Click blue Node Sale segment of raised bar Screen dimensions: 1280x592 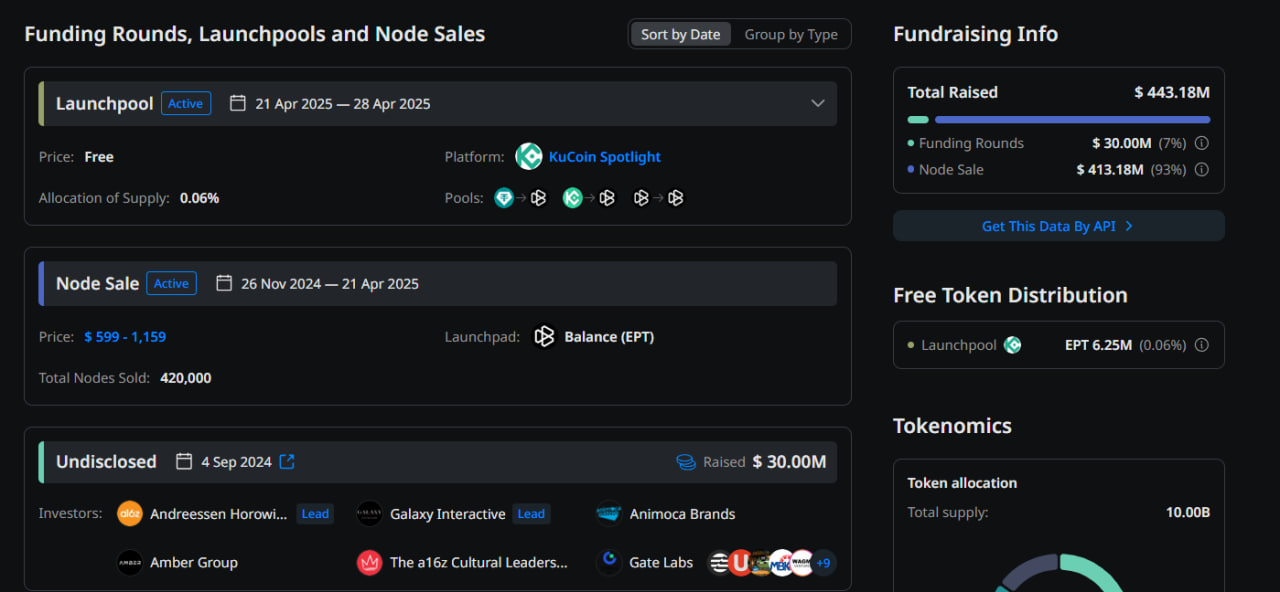pos(1072,119)
